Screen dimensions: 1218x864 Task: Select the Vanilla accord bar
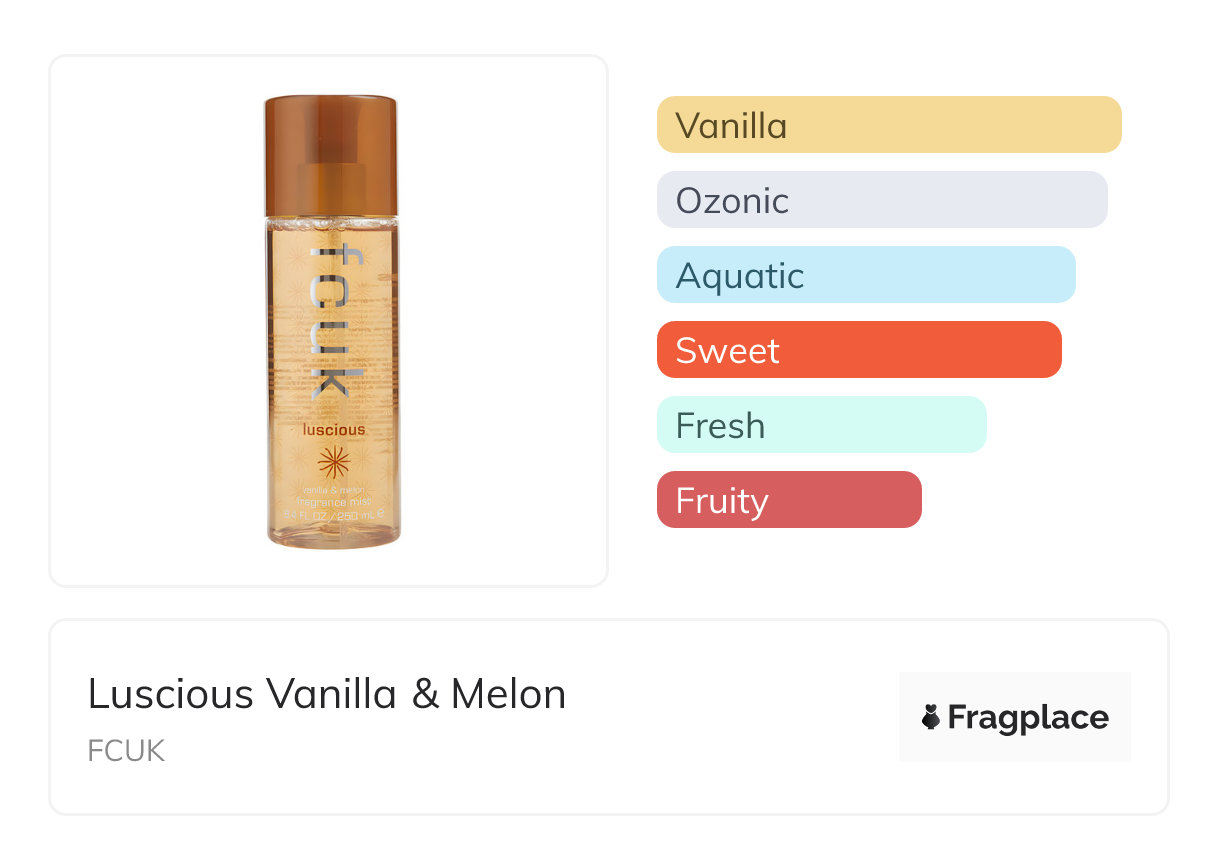pos(888,125)
